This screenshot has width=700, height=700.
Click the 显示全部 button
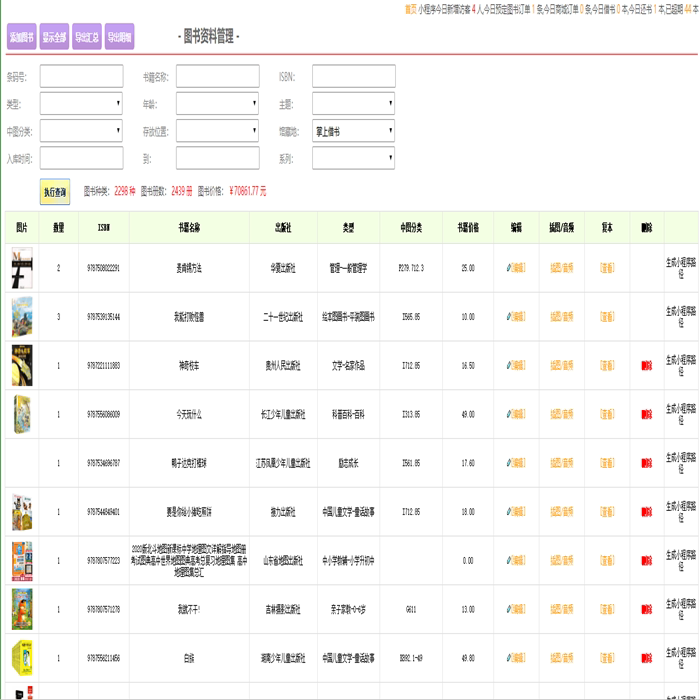54,37
